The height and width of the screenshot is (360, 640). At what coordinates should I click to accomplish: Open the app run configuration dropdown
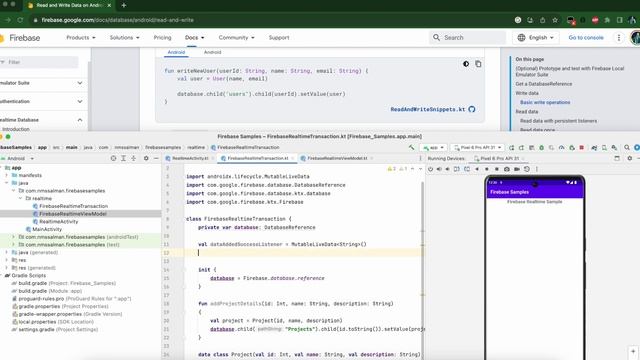click(x=433, y=147)
